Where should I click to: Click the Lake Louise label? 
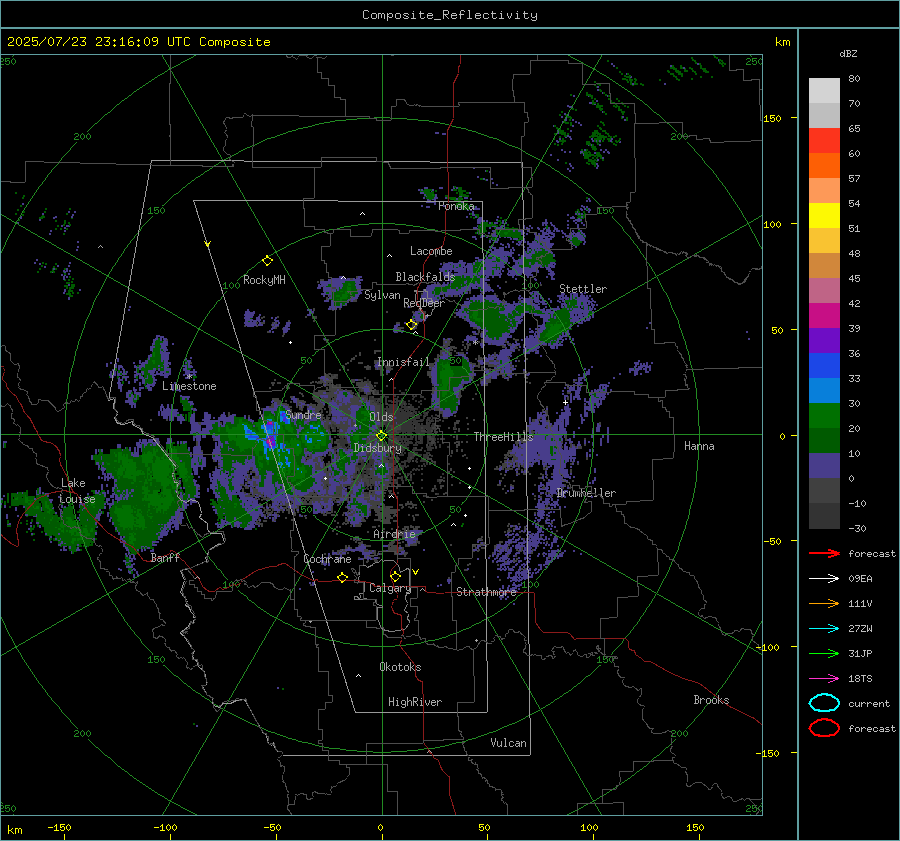click(78, 491)
